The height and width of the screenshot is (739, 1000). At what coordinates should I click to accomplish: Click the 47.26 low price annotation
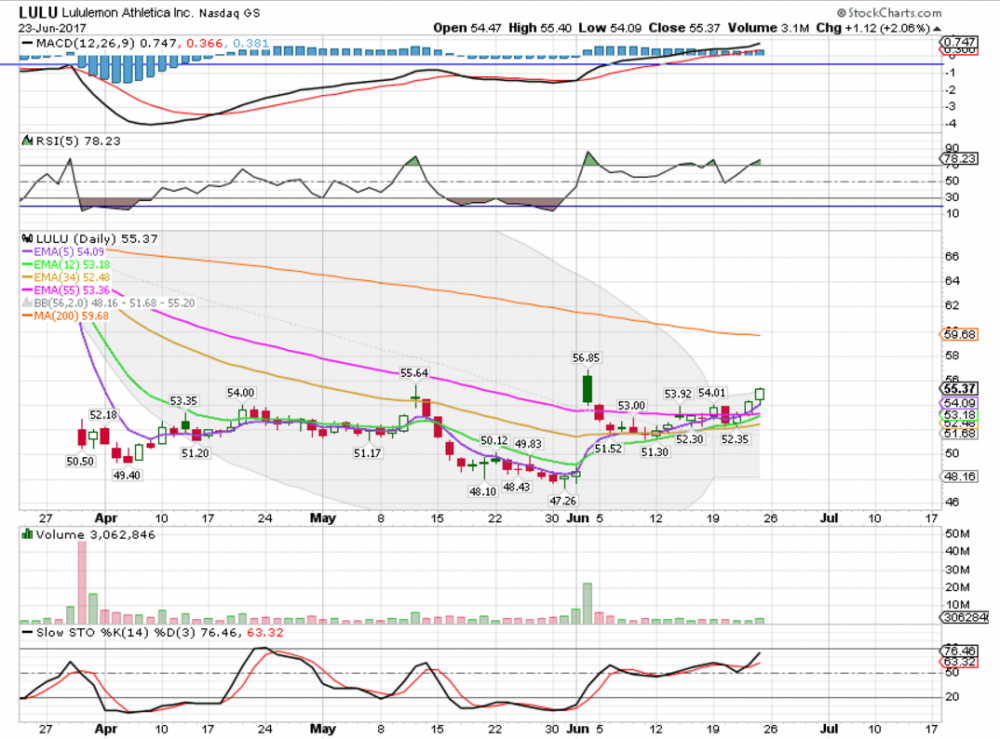point(568,500)
